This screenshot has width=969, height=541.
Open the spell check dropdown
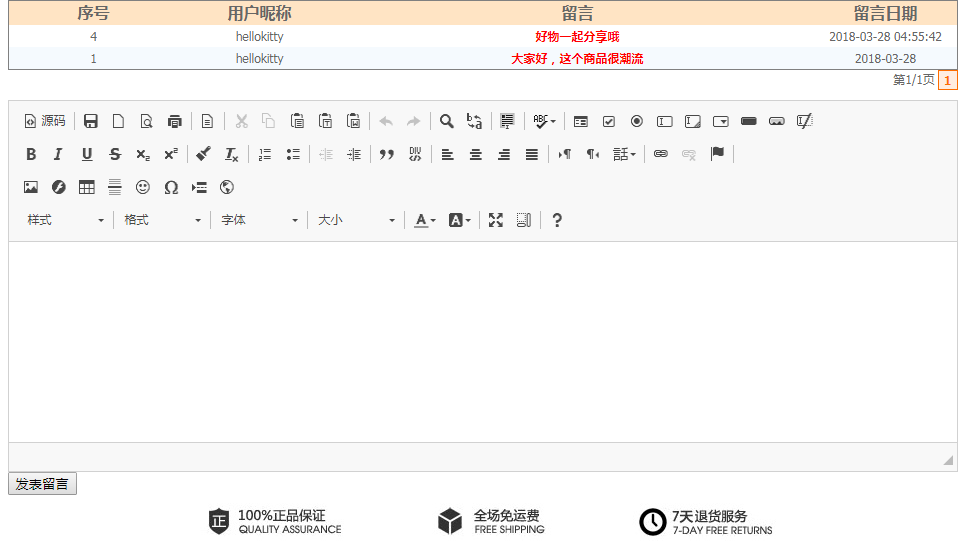[544, 121]
